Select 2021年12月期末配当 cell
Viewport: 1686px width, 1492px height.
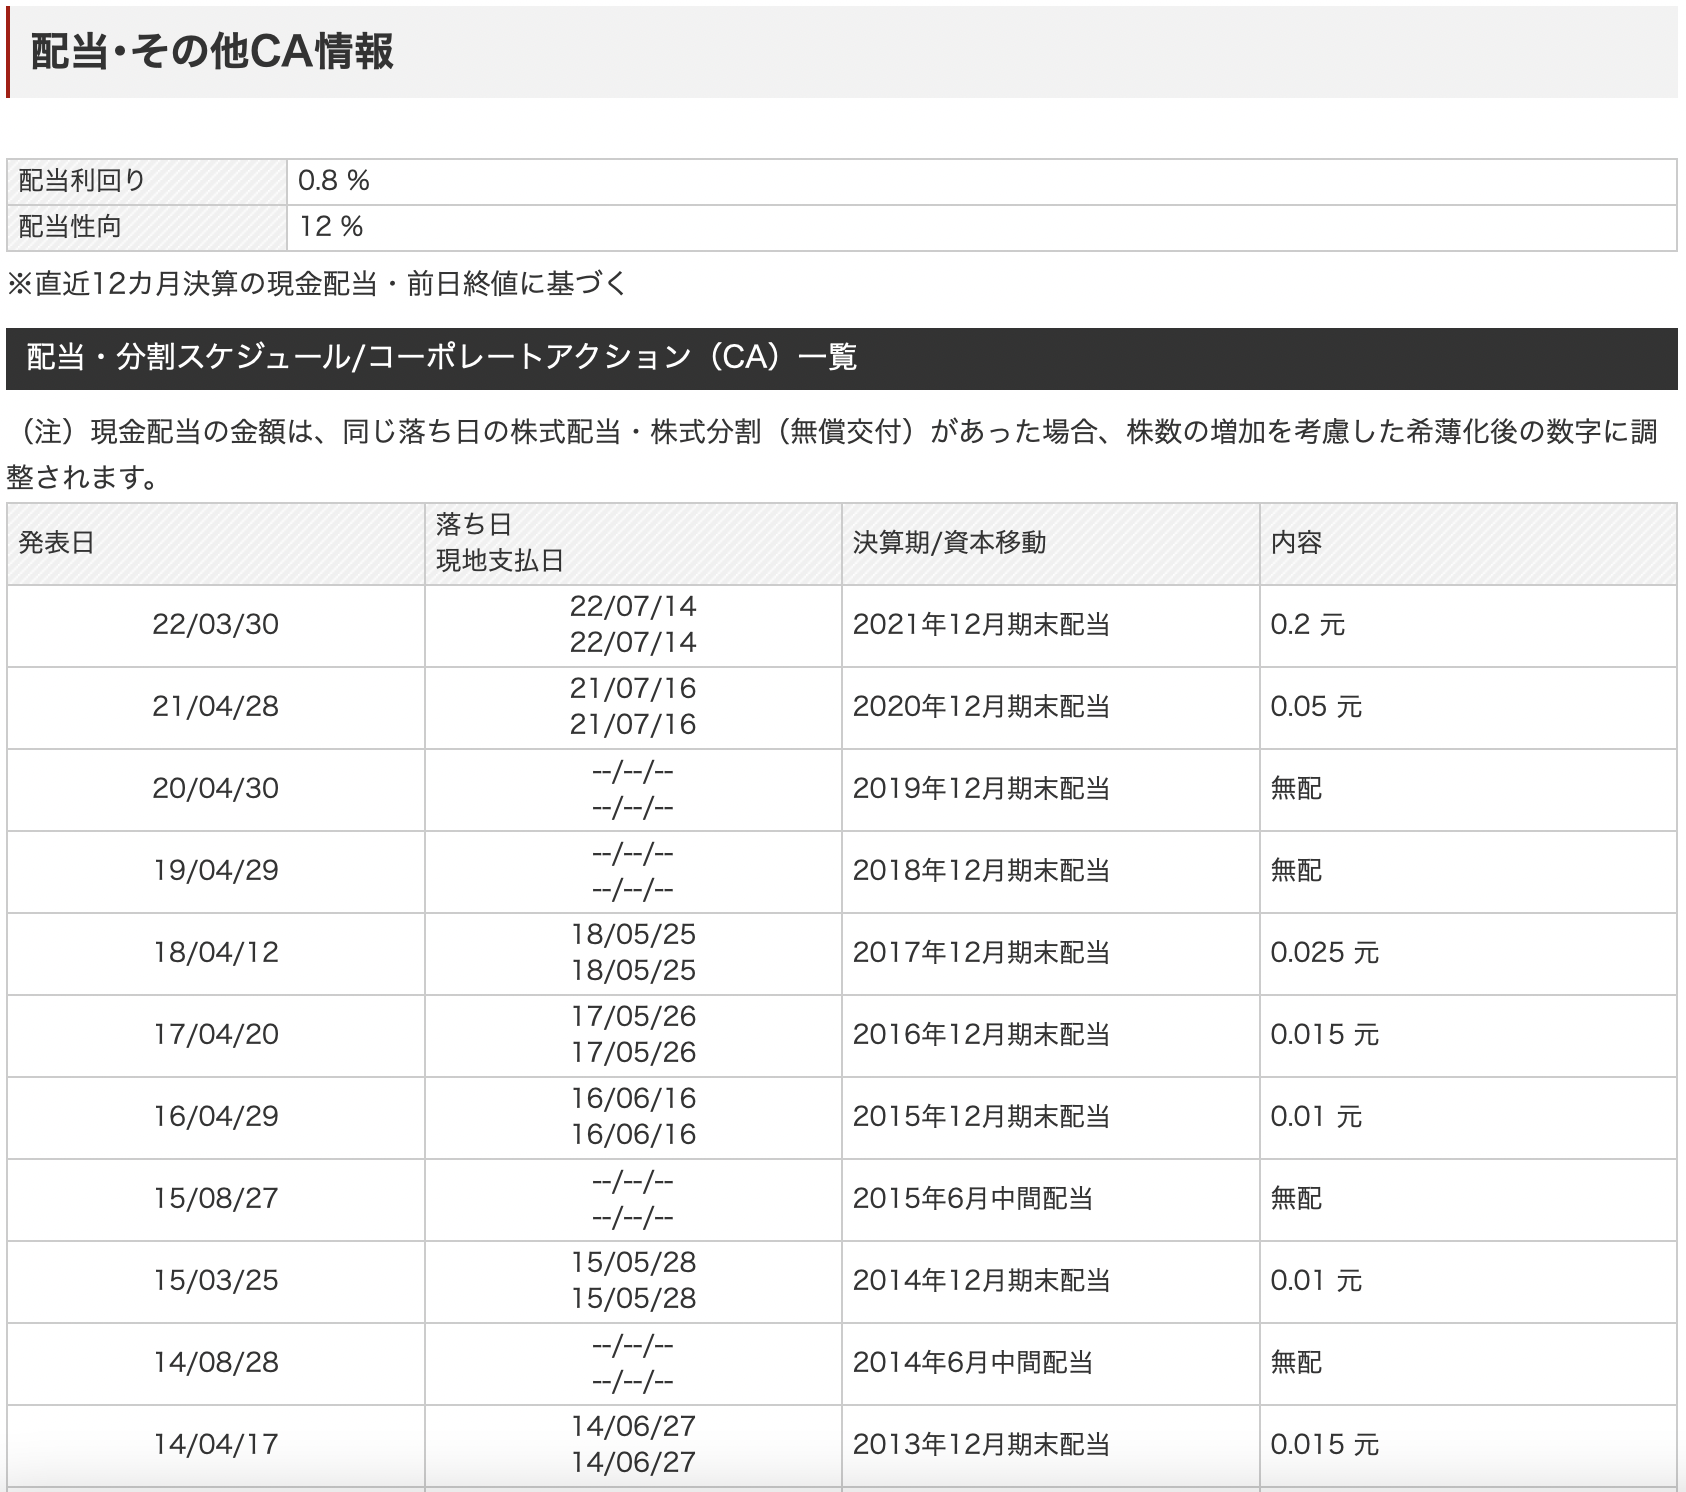(x=1050, y=625)
